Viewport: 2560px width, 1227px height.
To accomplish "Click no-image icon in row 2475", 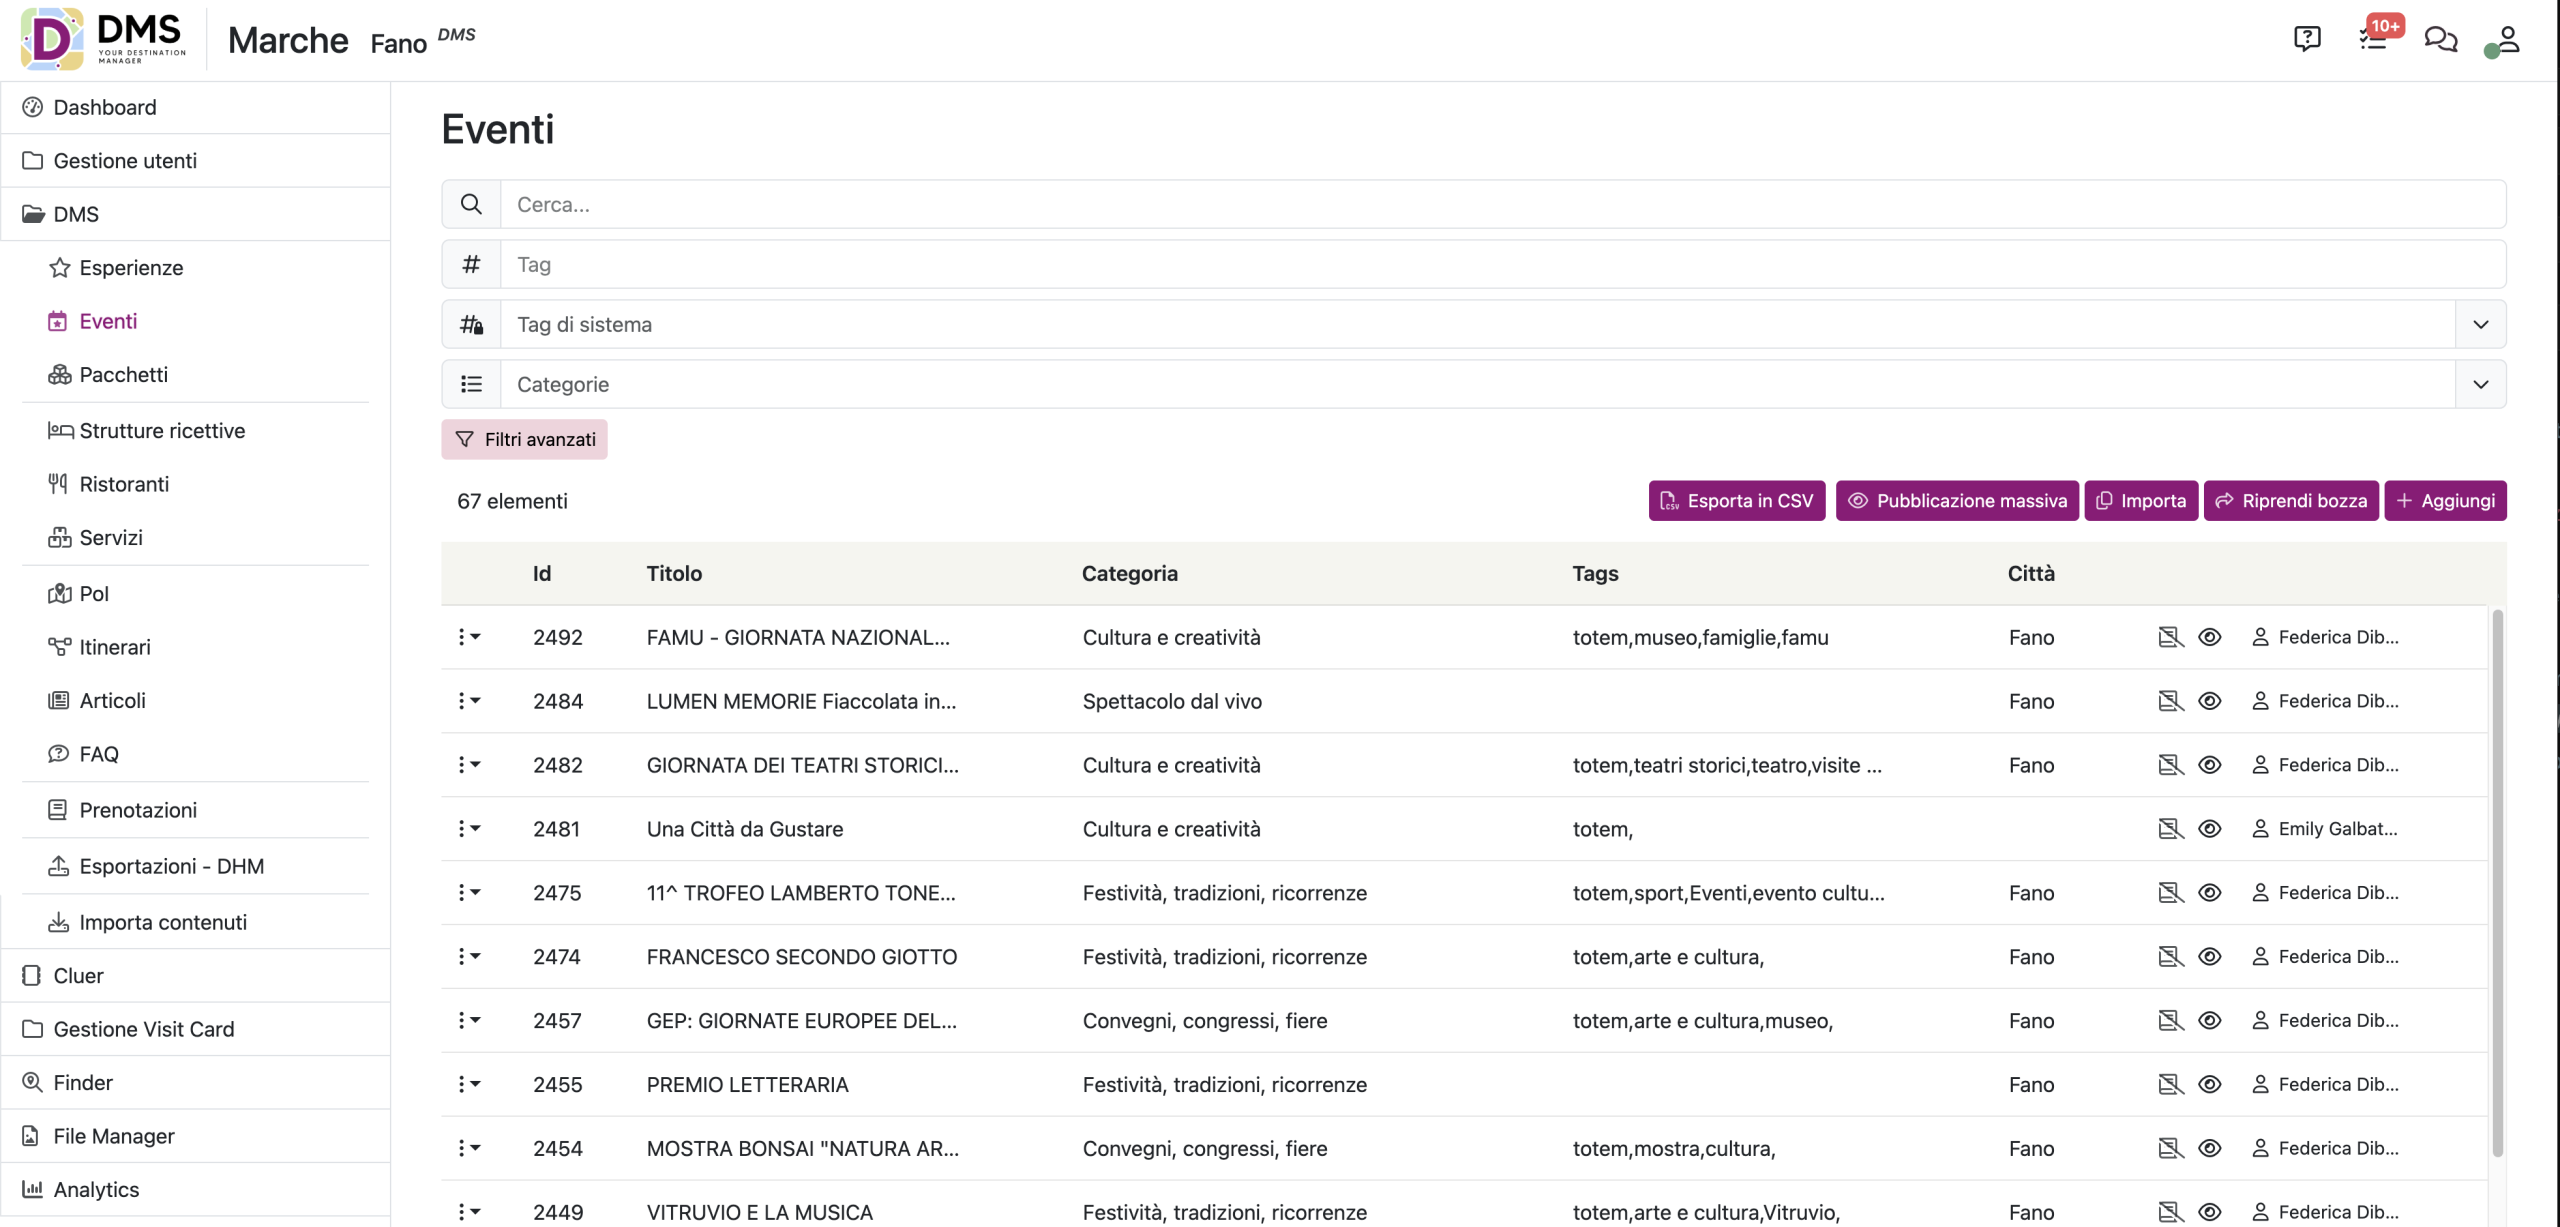I will [x=2170, y=892].
